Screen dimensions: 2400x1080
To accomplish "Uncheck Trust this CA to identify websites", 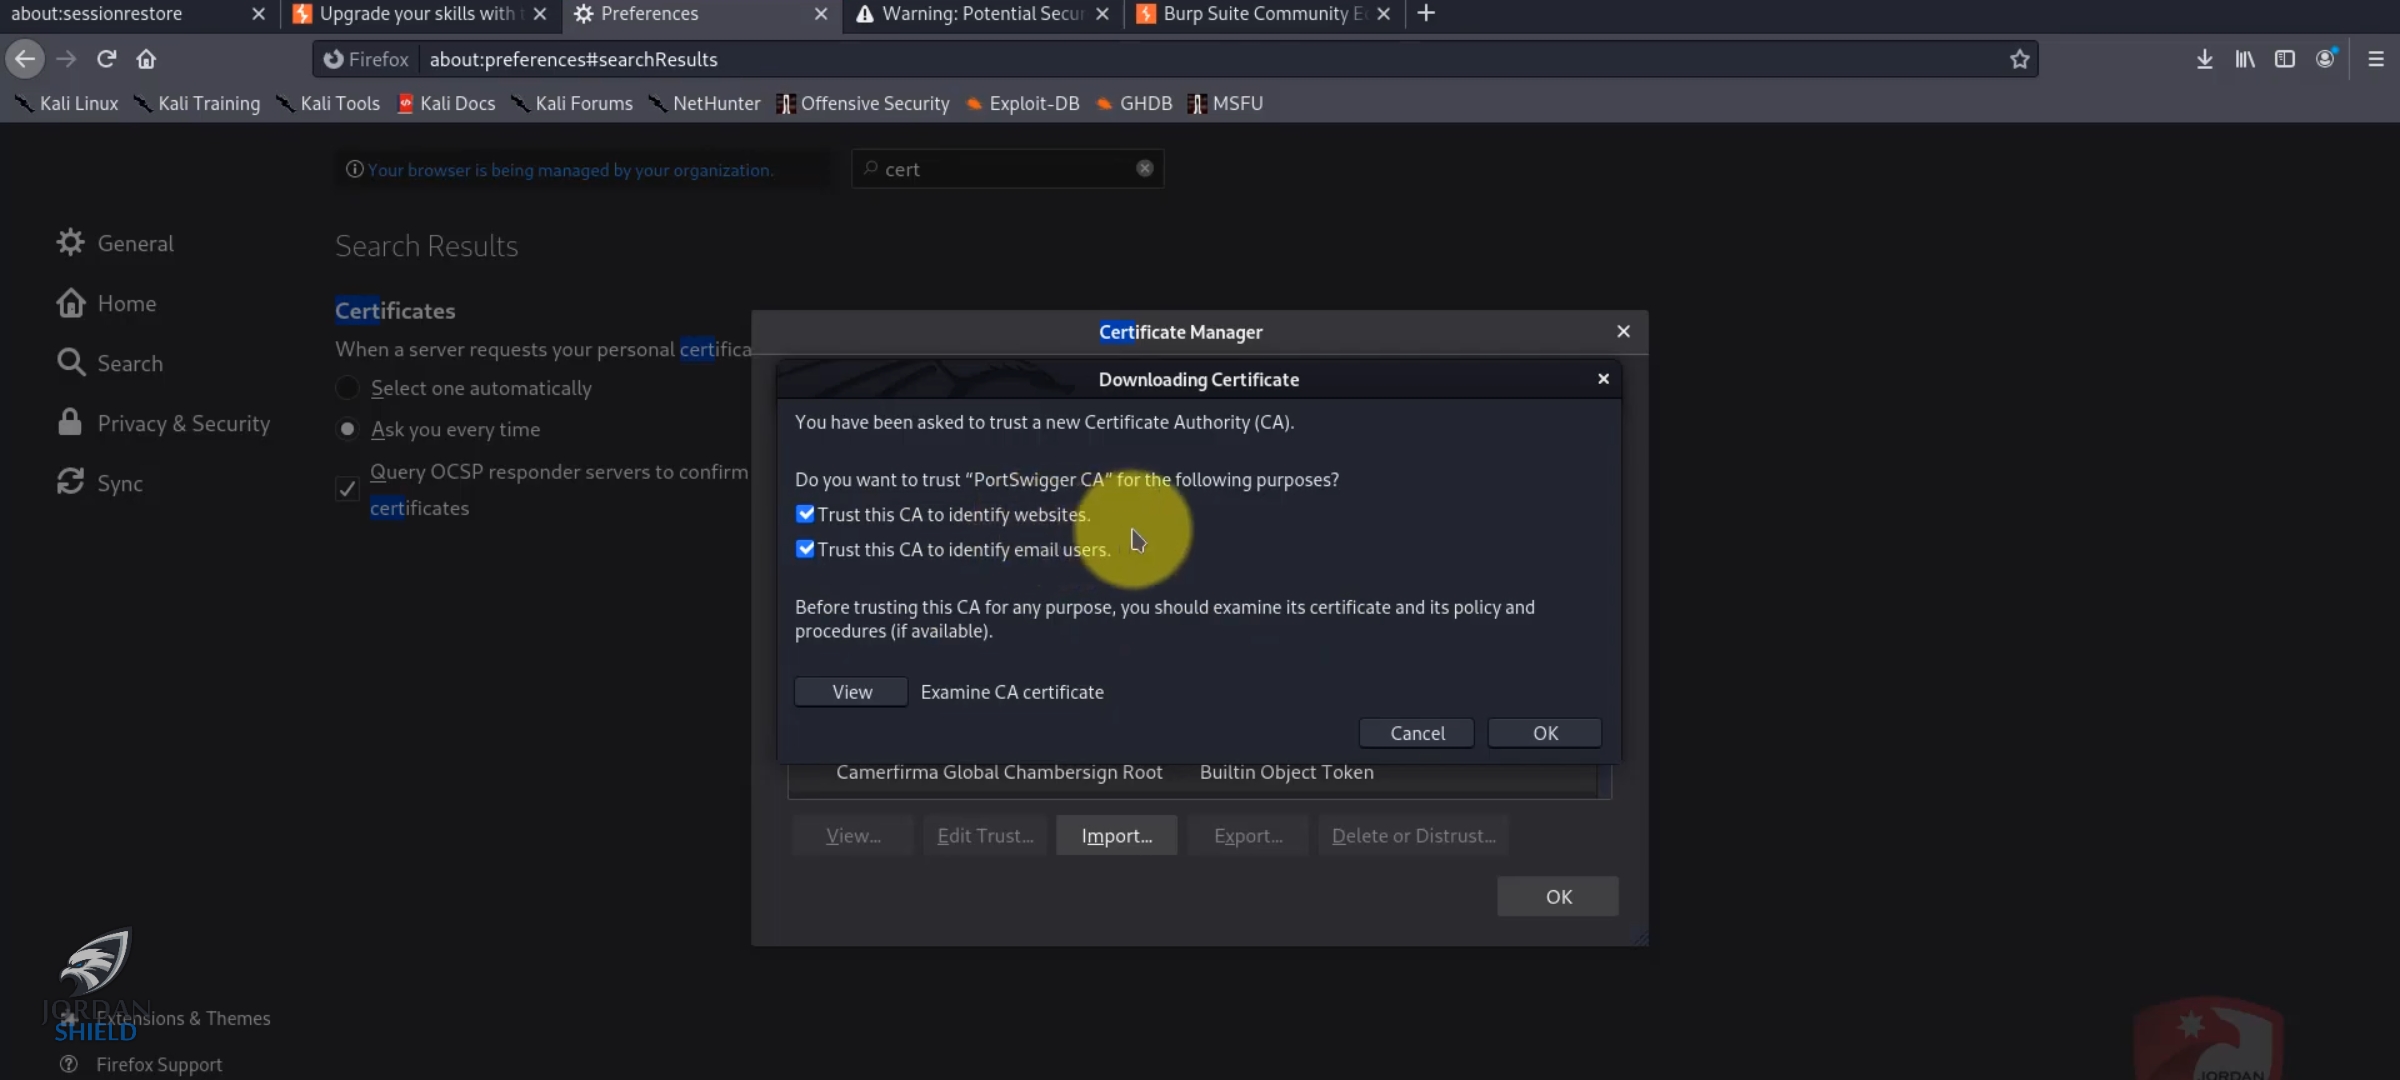I will (805, 514).
